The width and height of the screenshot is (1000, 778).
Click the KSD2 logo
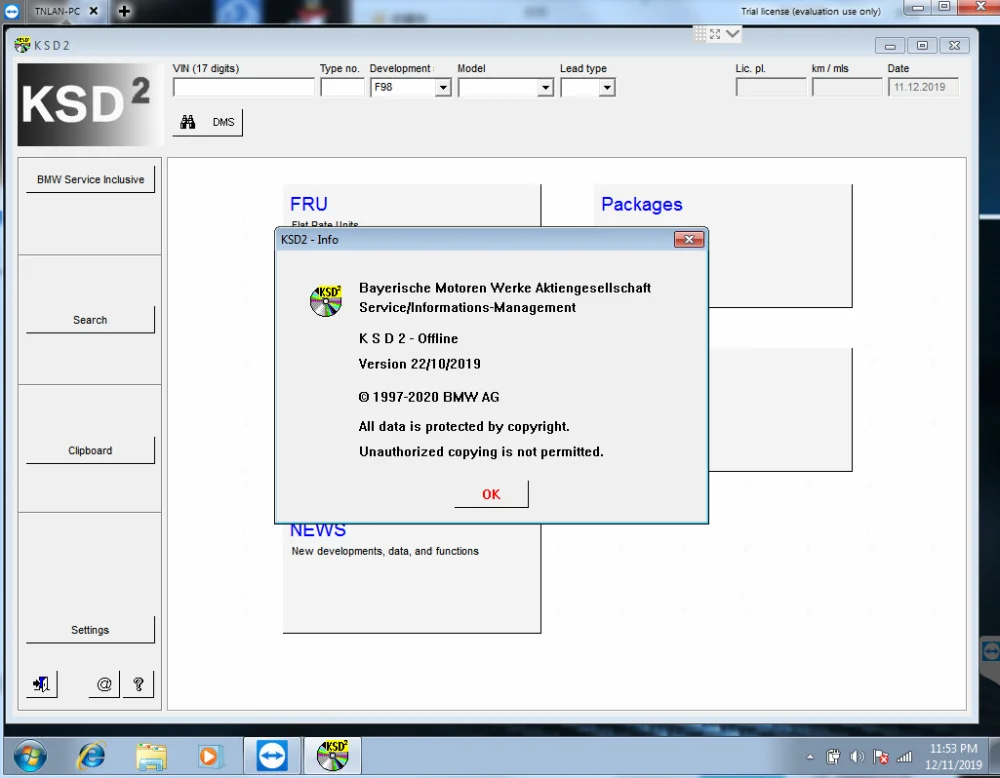(89, 105)
